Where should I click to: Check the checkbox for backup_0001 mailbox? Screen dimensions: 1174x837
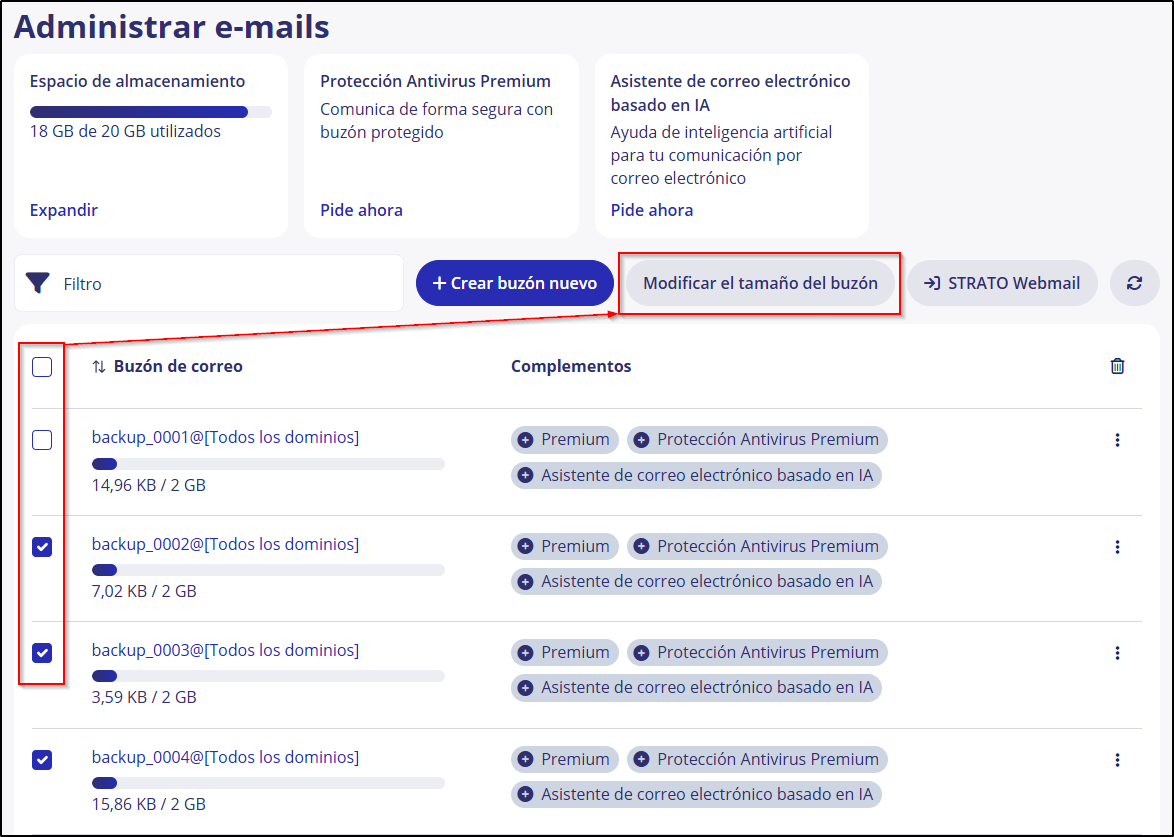point(42,440)
